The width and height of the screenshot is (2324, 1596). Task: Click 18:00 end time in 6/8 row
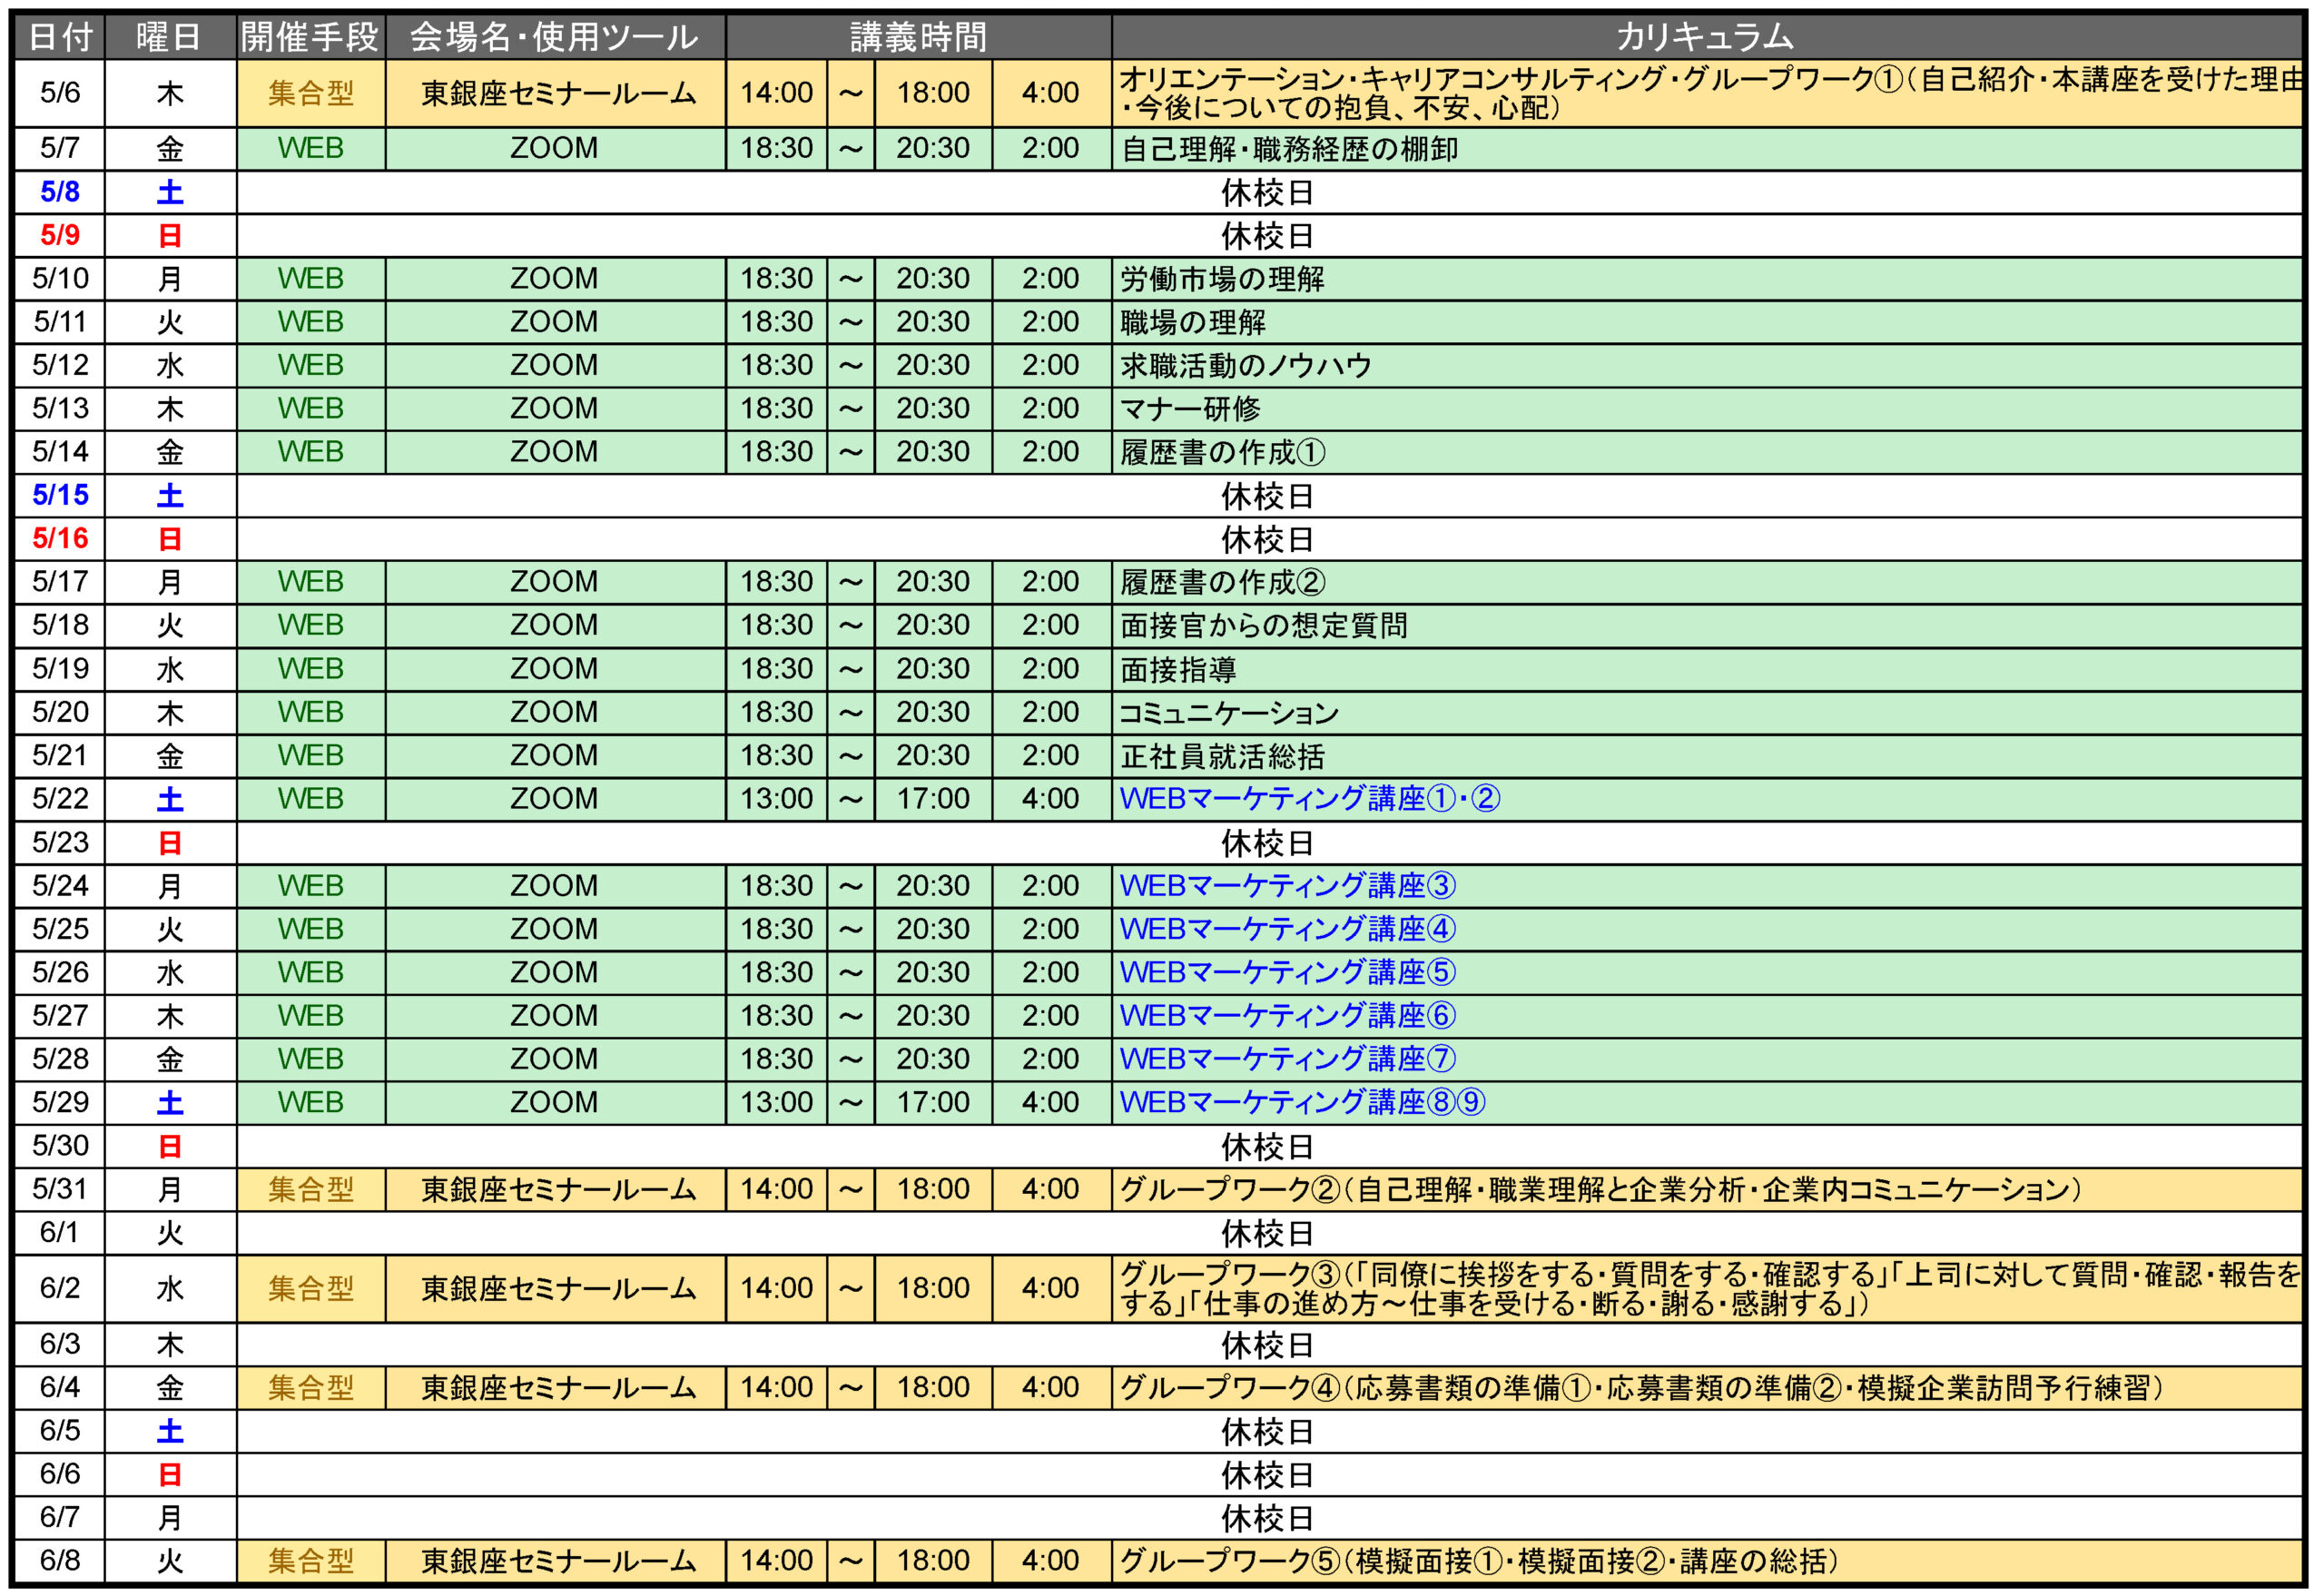tap(933, 1561)
